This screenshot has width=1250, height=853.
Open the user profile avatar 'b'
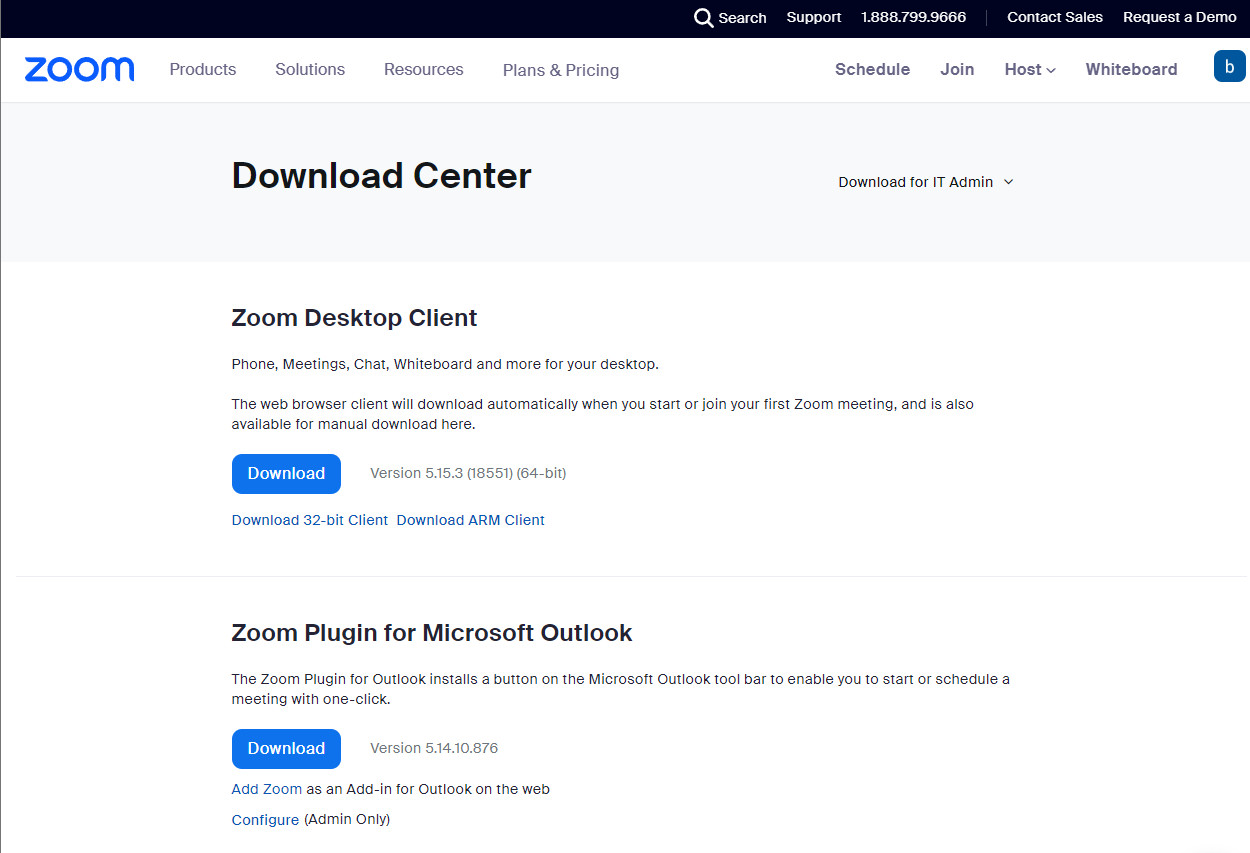(1229, 66)
